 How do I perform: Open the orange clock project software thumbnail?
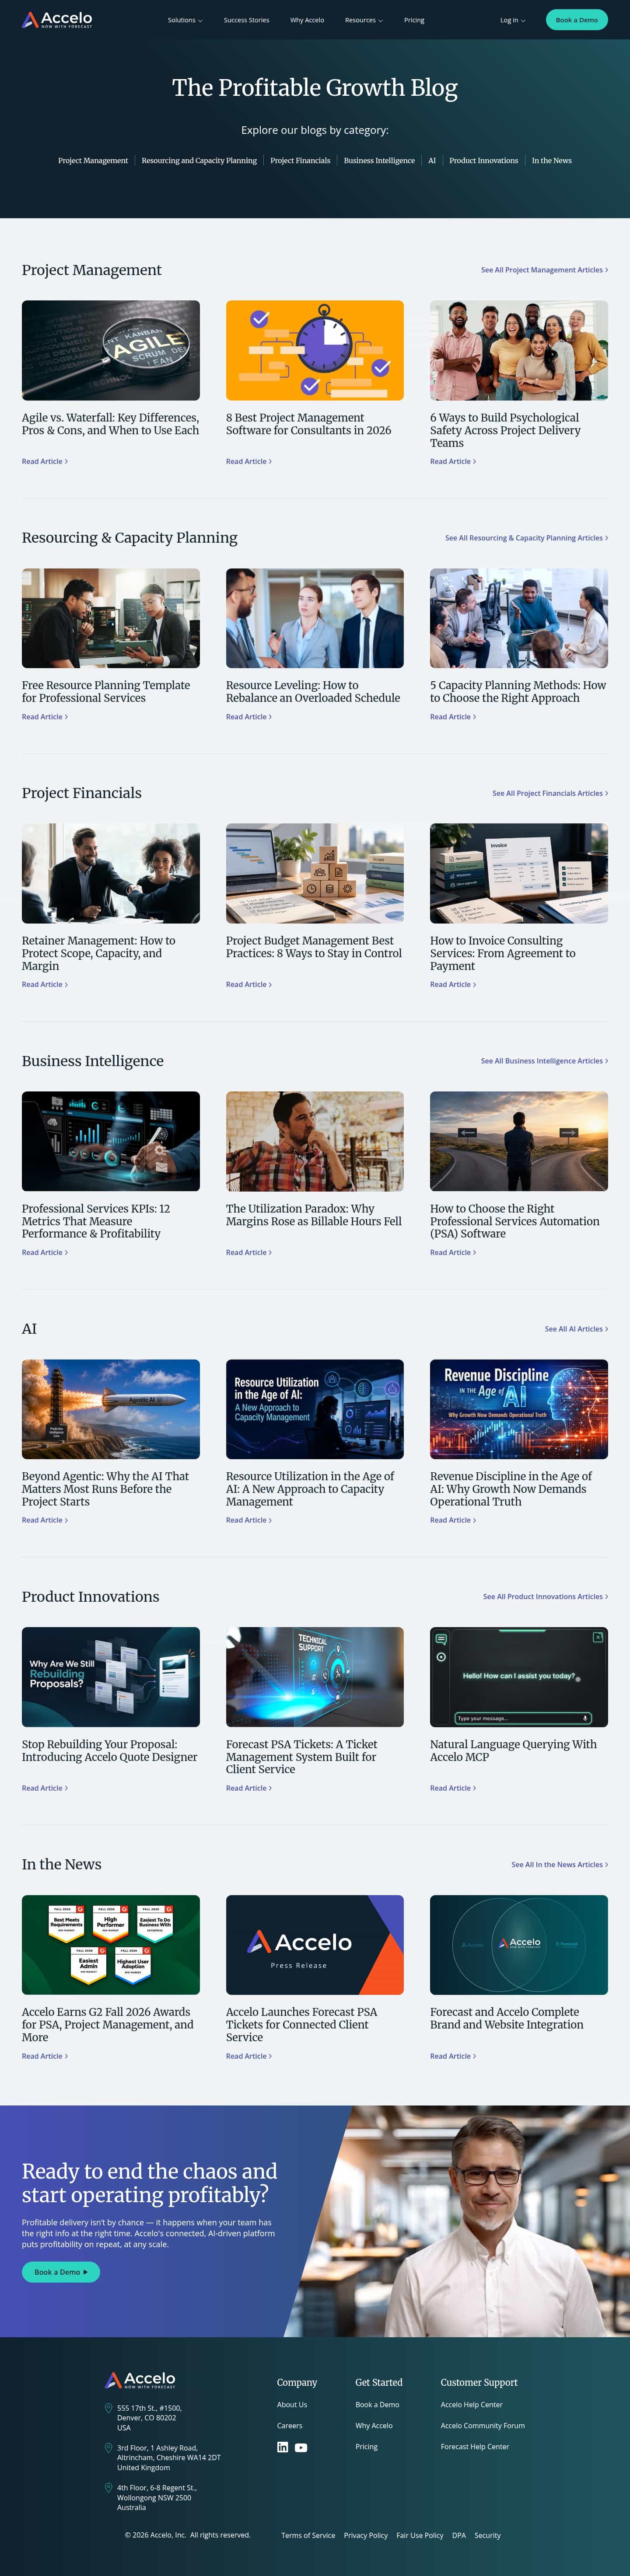(315, 350)
